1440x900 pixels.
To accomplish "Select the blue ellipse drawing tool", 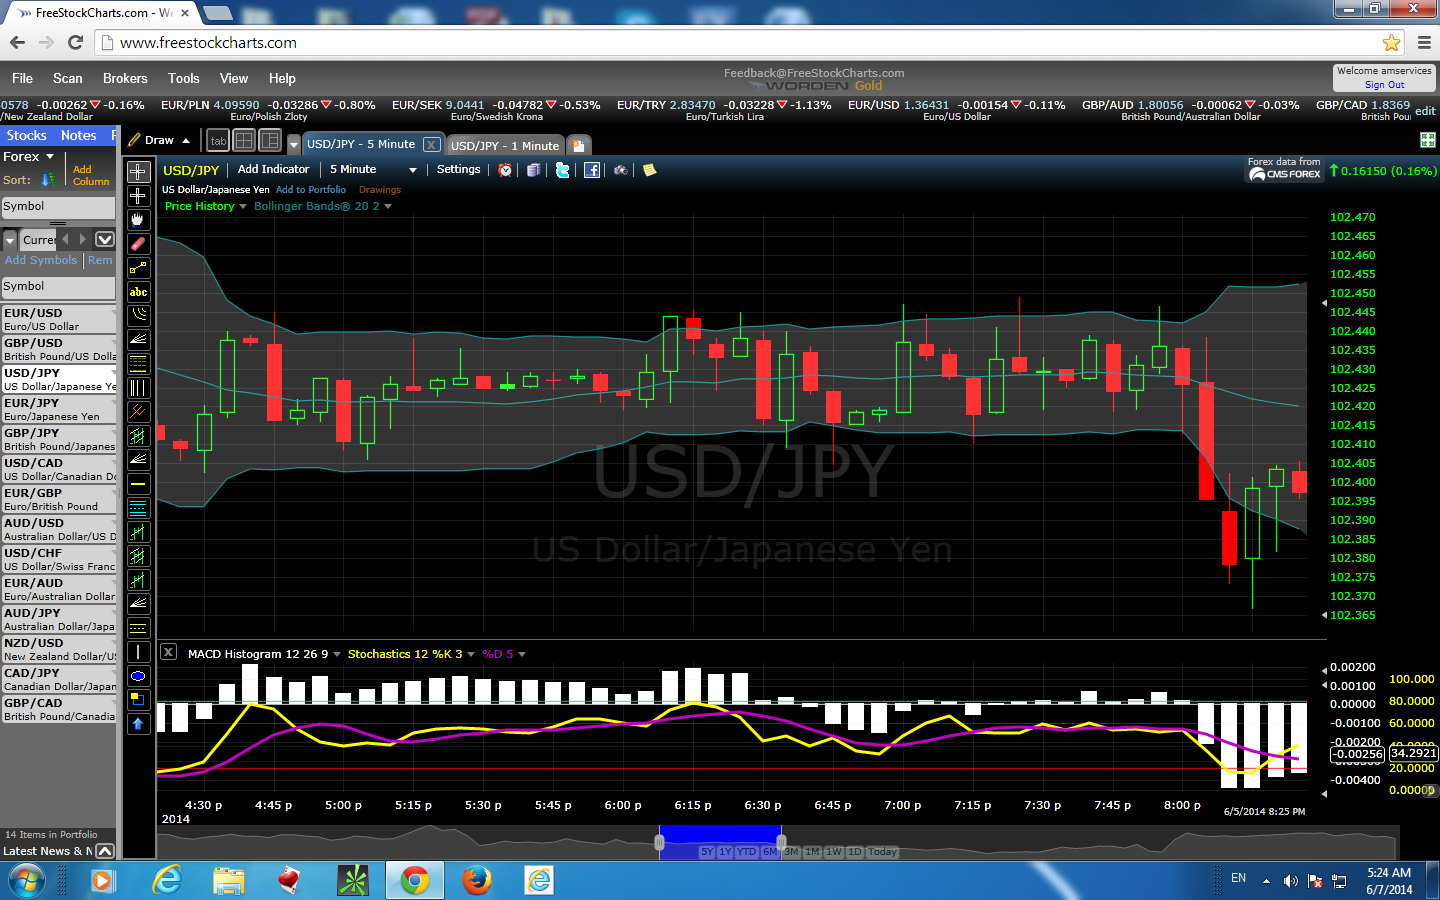I will pyautogui.click(x=138, y=676).
